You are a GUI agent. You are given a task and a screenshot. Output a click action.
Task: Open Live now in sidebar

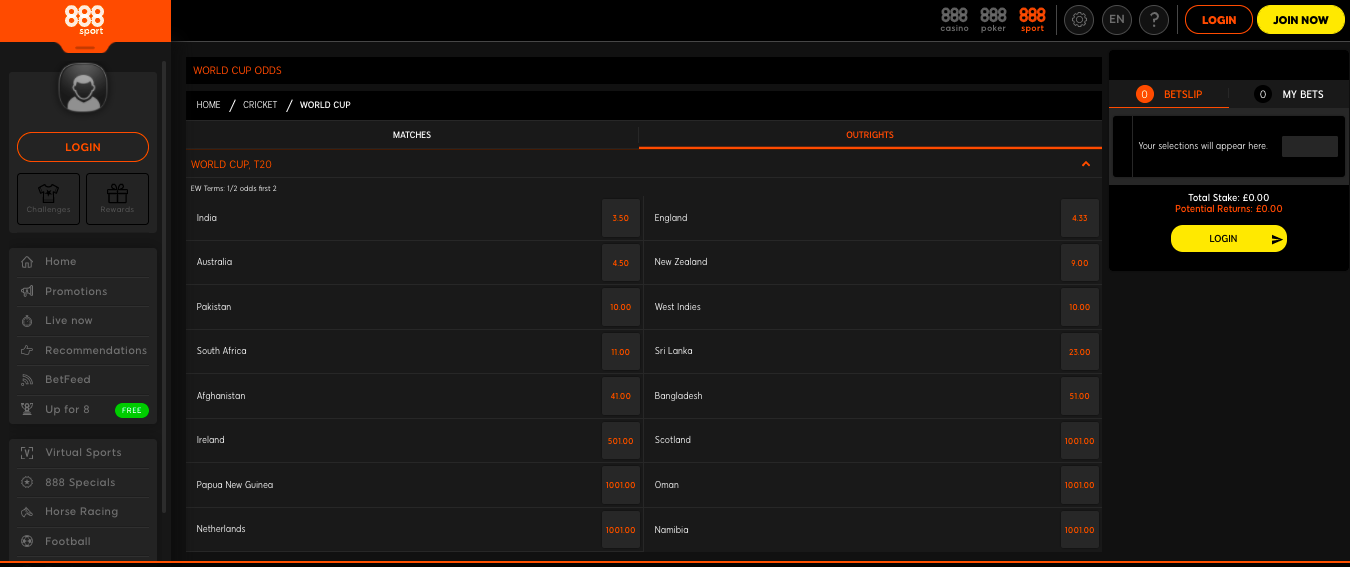(68, 321)
